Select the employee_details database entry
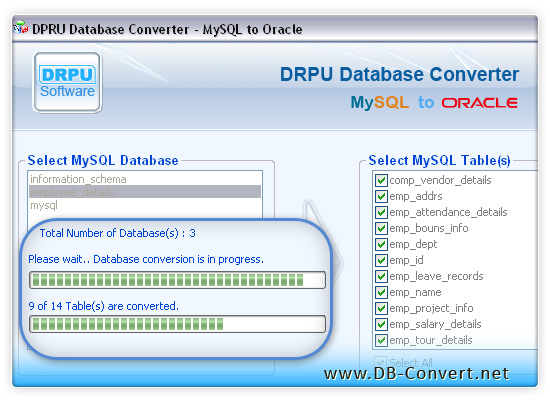 145,192
